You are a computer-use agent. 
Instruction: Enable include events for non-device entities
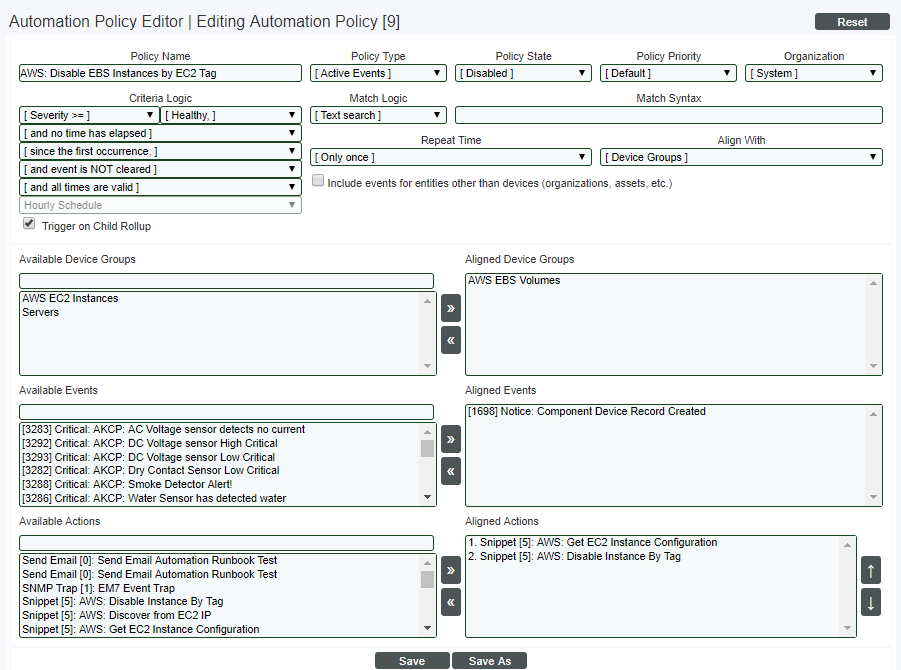[x=318, y=181]
